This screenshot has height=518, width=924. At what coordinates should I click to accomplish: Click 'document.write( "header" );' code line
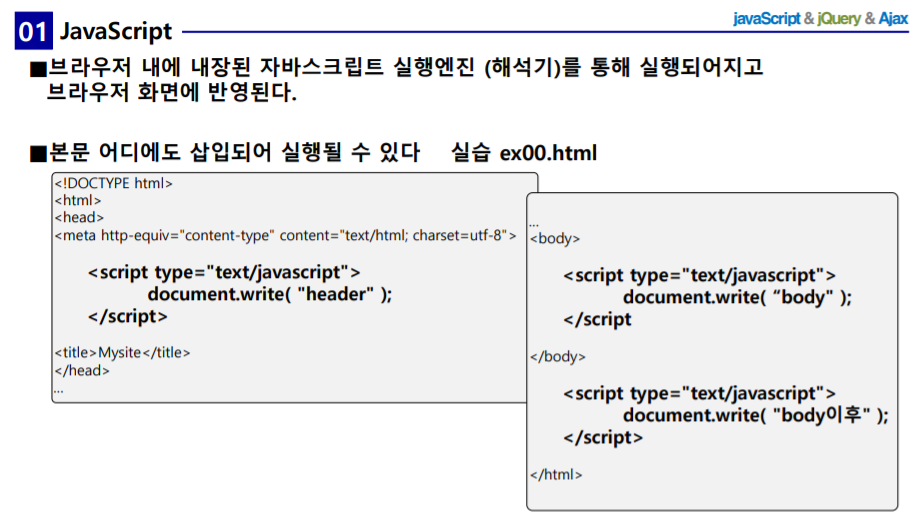point(270,293)
